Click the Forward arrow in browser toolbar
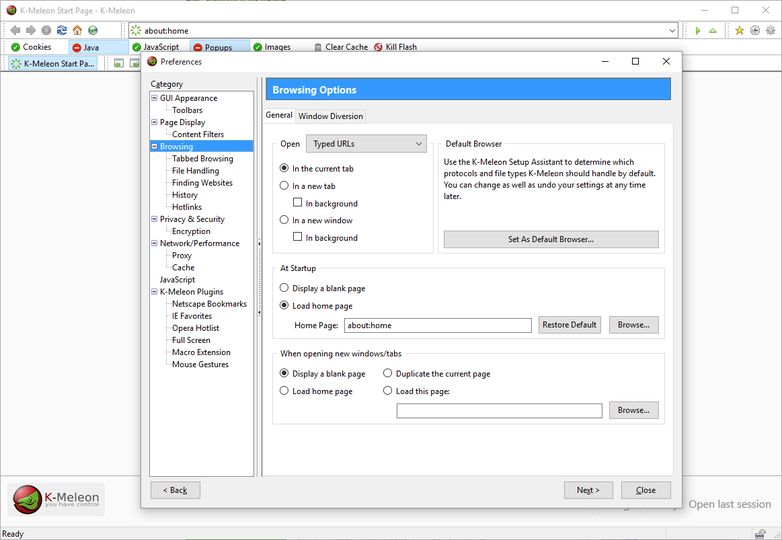This screenshot has width=782, height=540. (31, 30)
